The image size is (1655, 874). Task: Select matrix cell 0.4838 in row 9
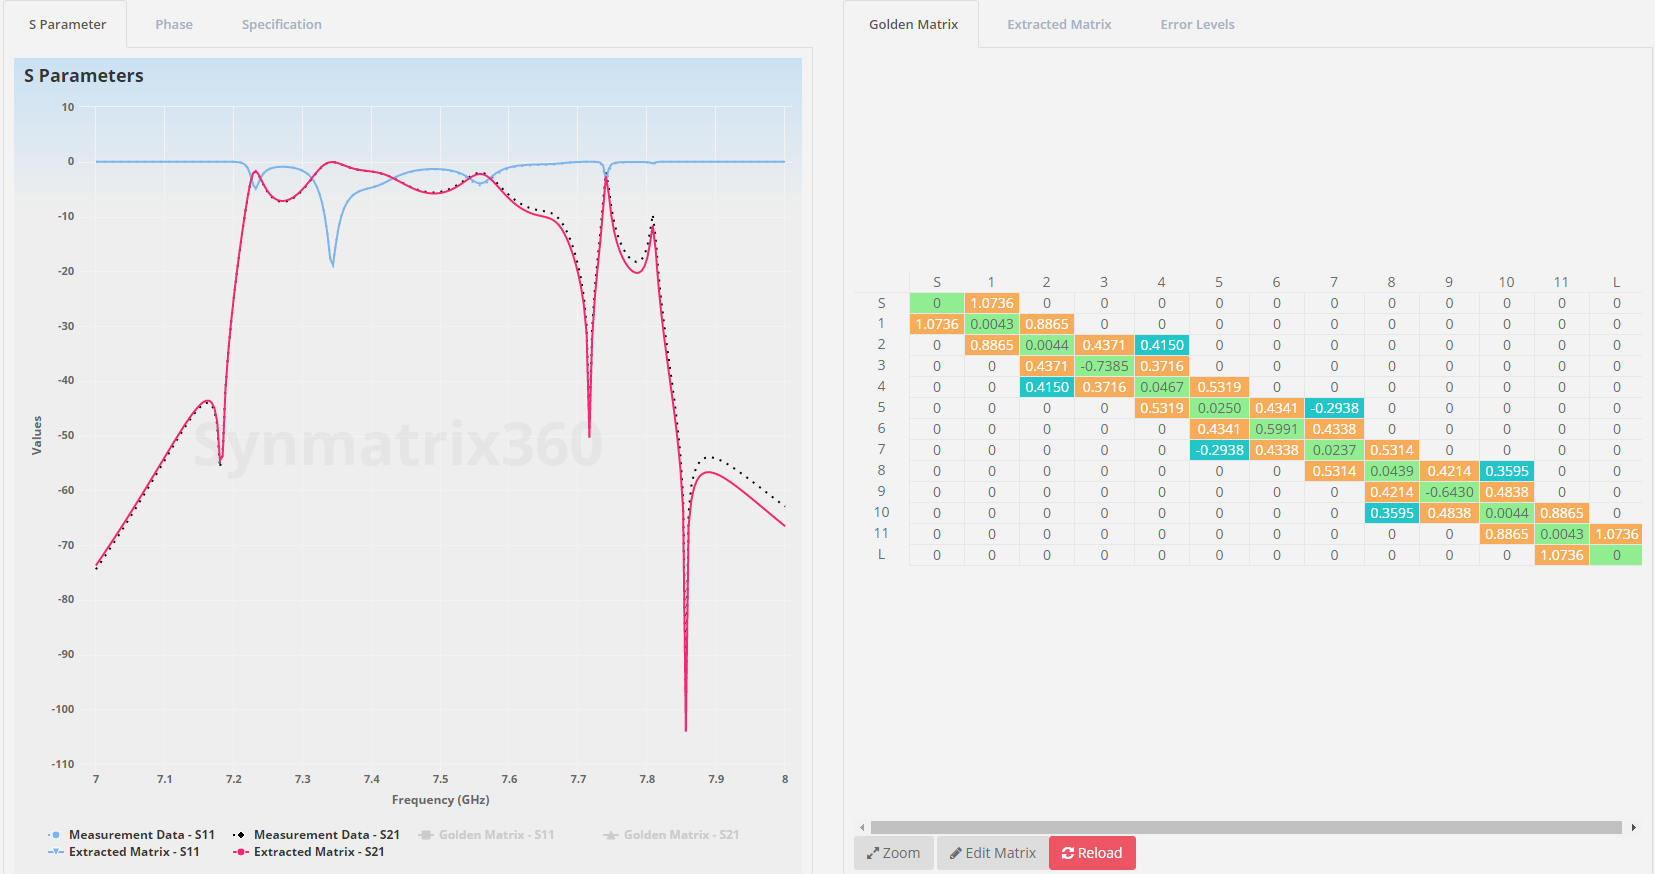(x=1507, y=492)
